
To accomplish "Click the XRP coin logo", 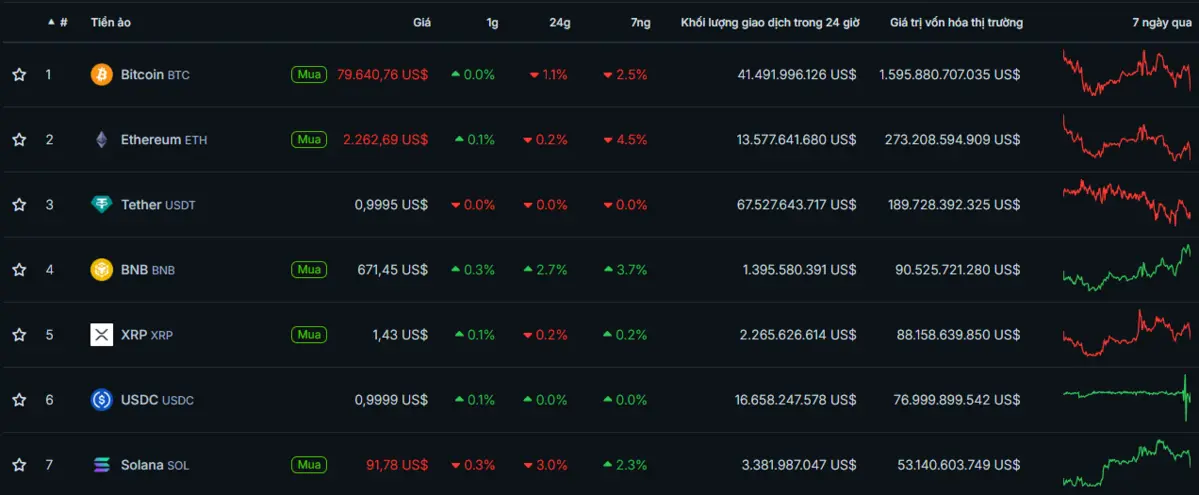I will pyautogui.click(x=102, y=335).
